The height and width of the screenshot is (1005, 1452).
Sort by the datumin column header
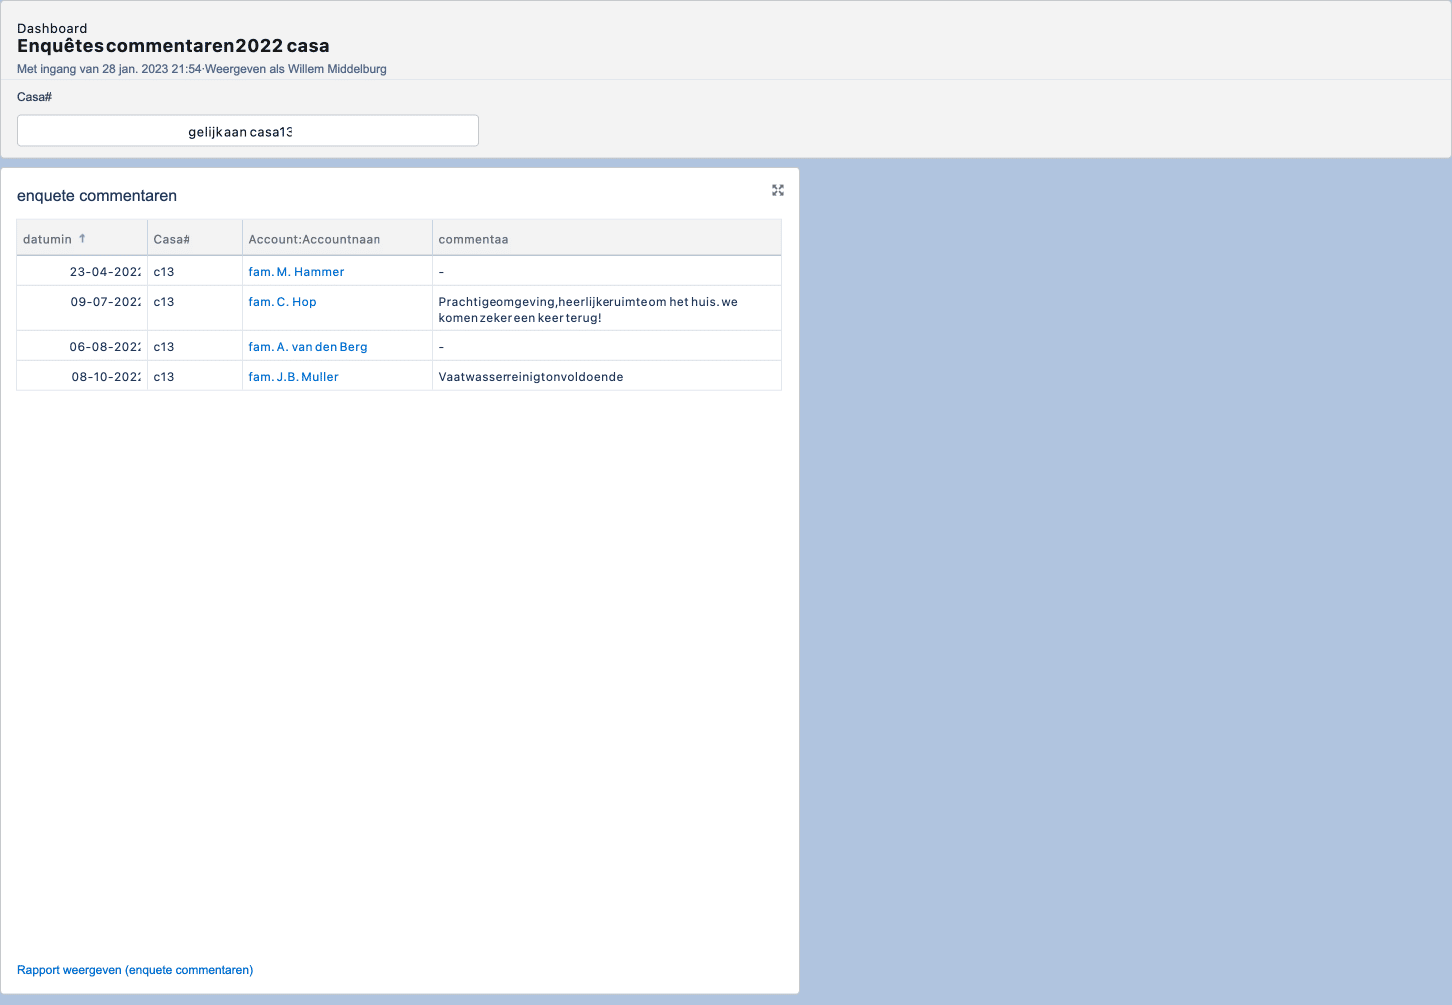(x=82, y=239)
